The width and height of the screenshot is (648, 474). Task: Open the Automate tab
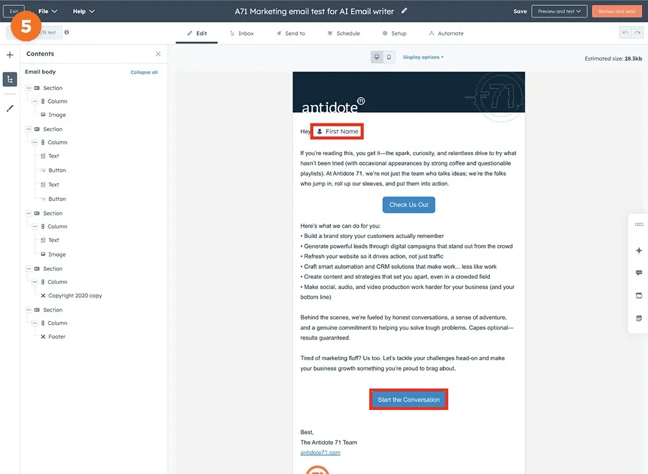click(x=446, y=33)
